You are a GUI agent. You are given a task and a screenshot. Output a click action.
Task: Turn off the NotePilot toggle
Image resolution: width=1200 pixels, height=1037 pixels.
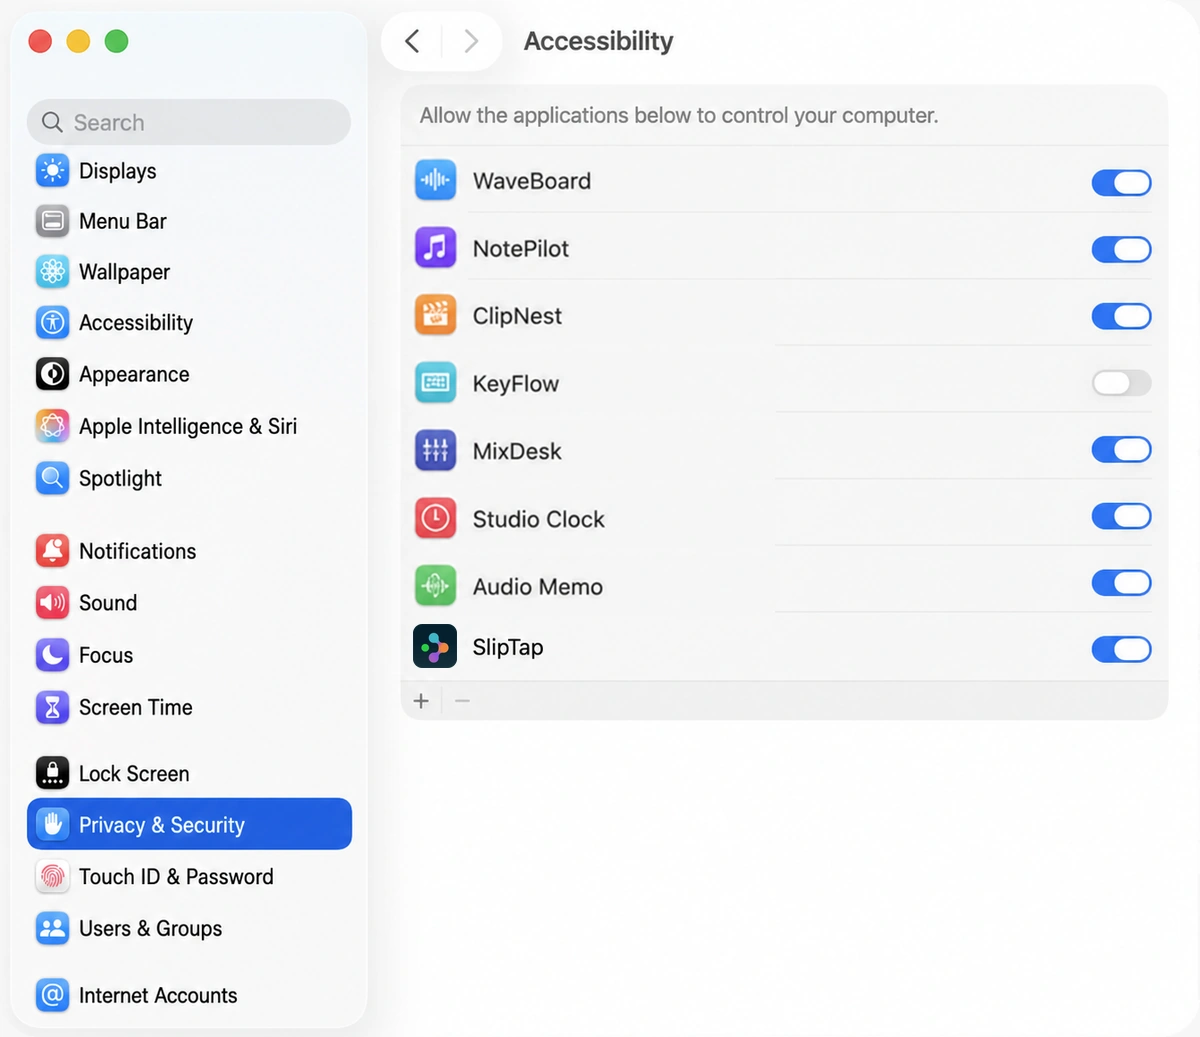tap(1121, 249)
